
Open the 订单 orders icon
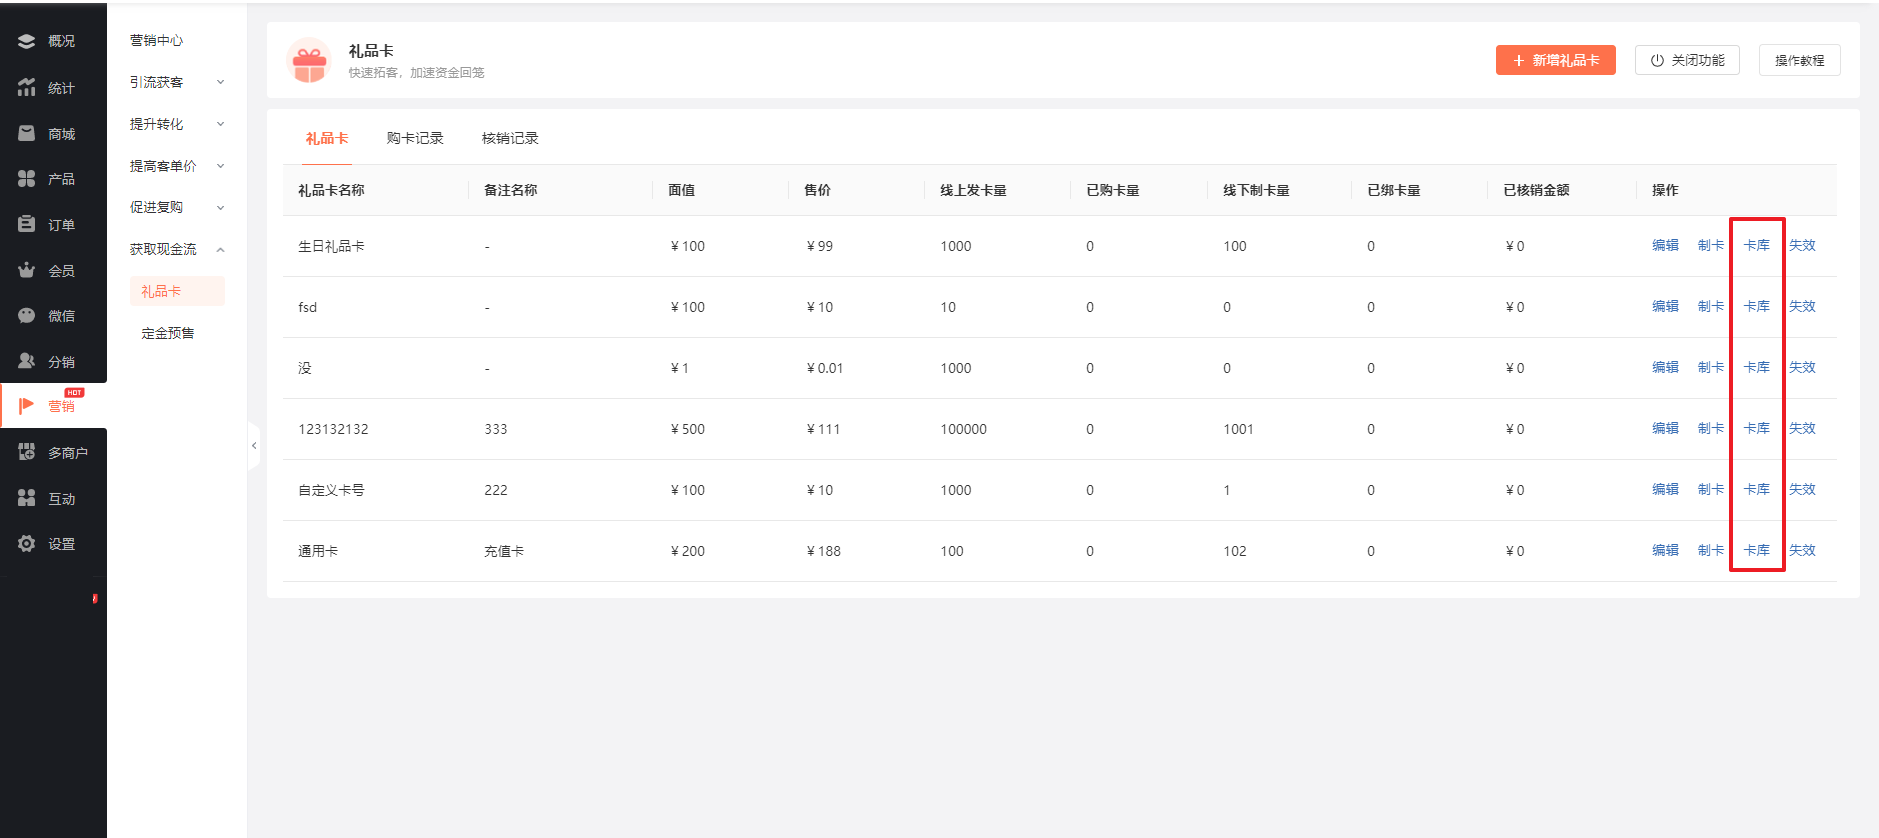click(27, 224)
